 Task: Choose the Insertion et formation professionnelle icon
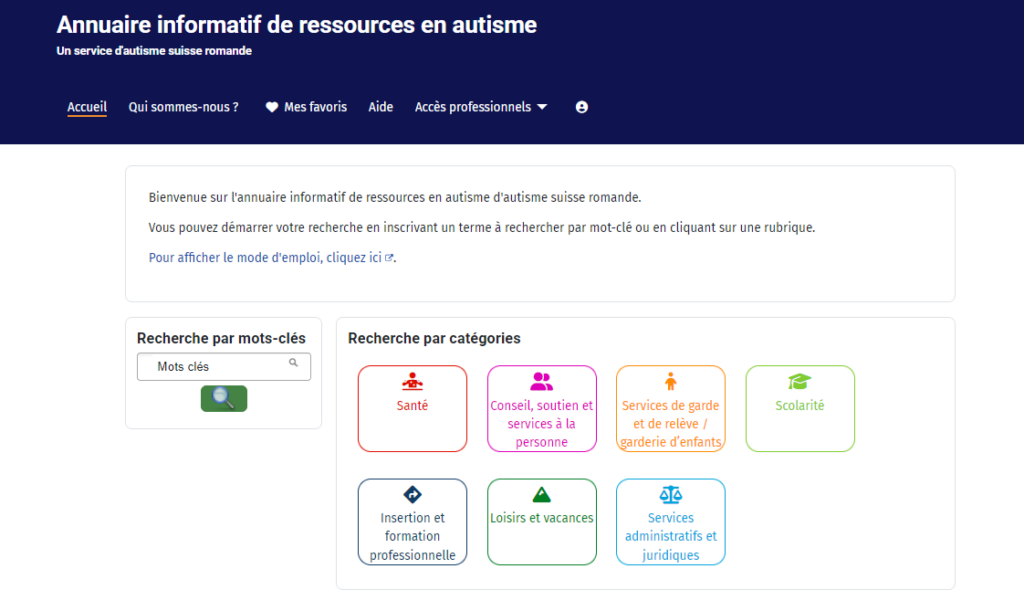(x=412, y=494)
